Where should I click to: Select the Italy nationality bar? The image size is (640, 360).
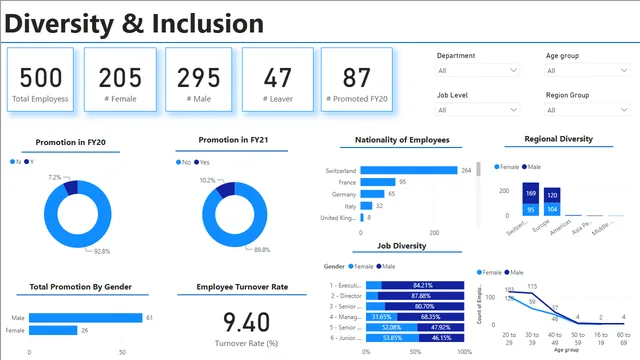coord(366,206)
